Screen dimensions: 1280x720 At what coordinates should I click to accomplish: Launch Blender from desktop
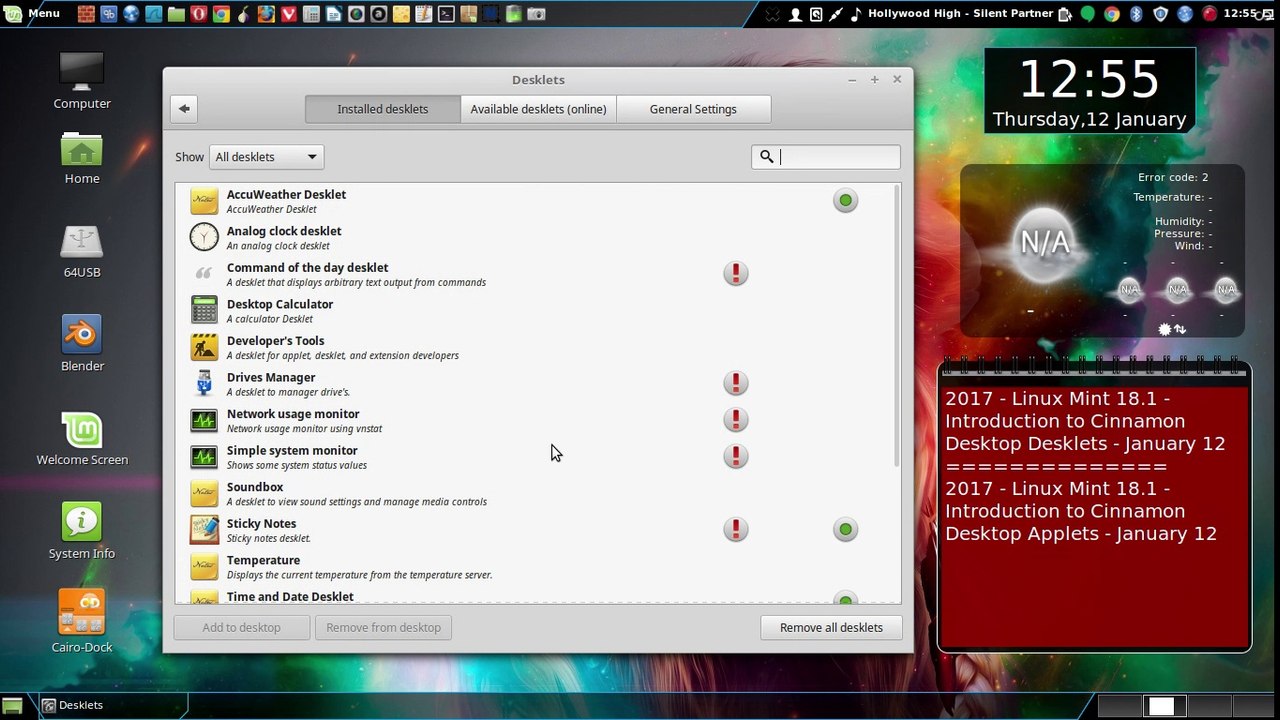[x=82, y=344]
